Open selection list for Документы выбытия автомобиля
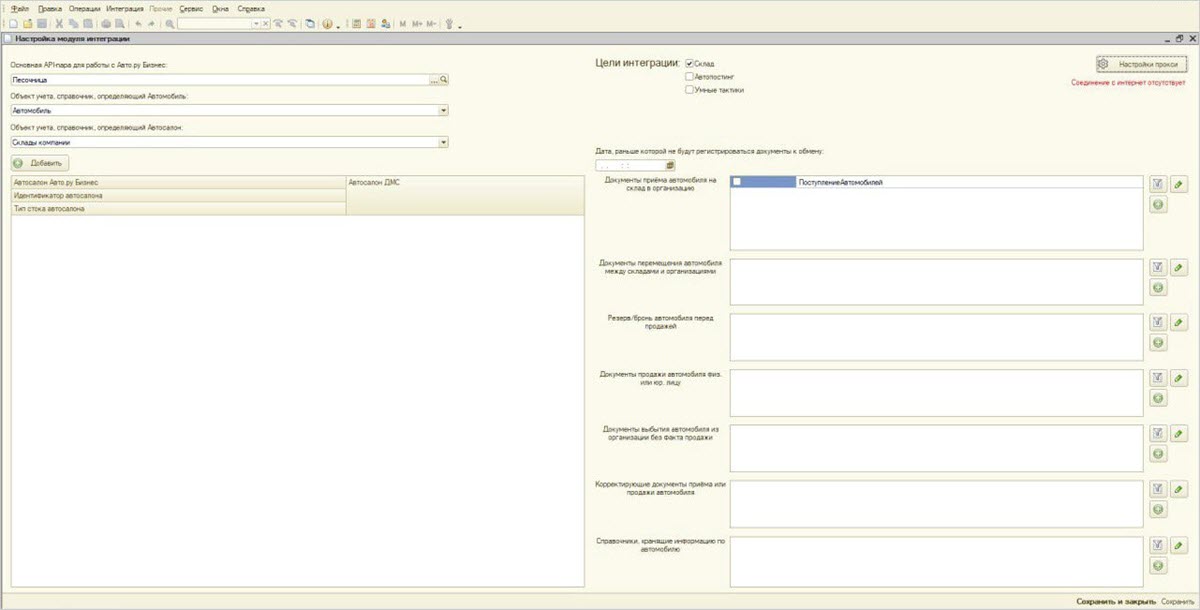 coord(1158,433)
